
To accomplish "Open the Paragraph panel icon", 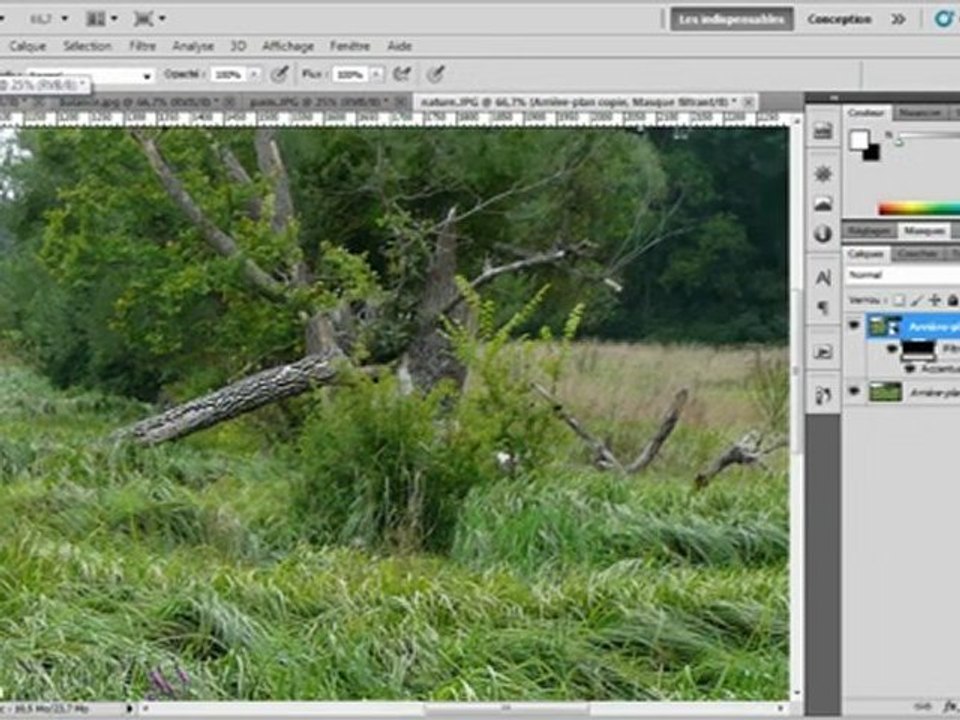I will (823, 308).
